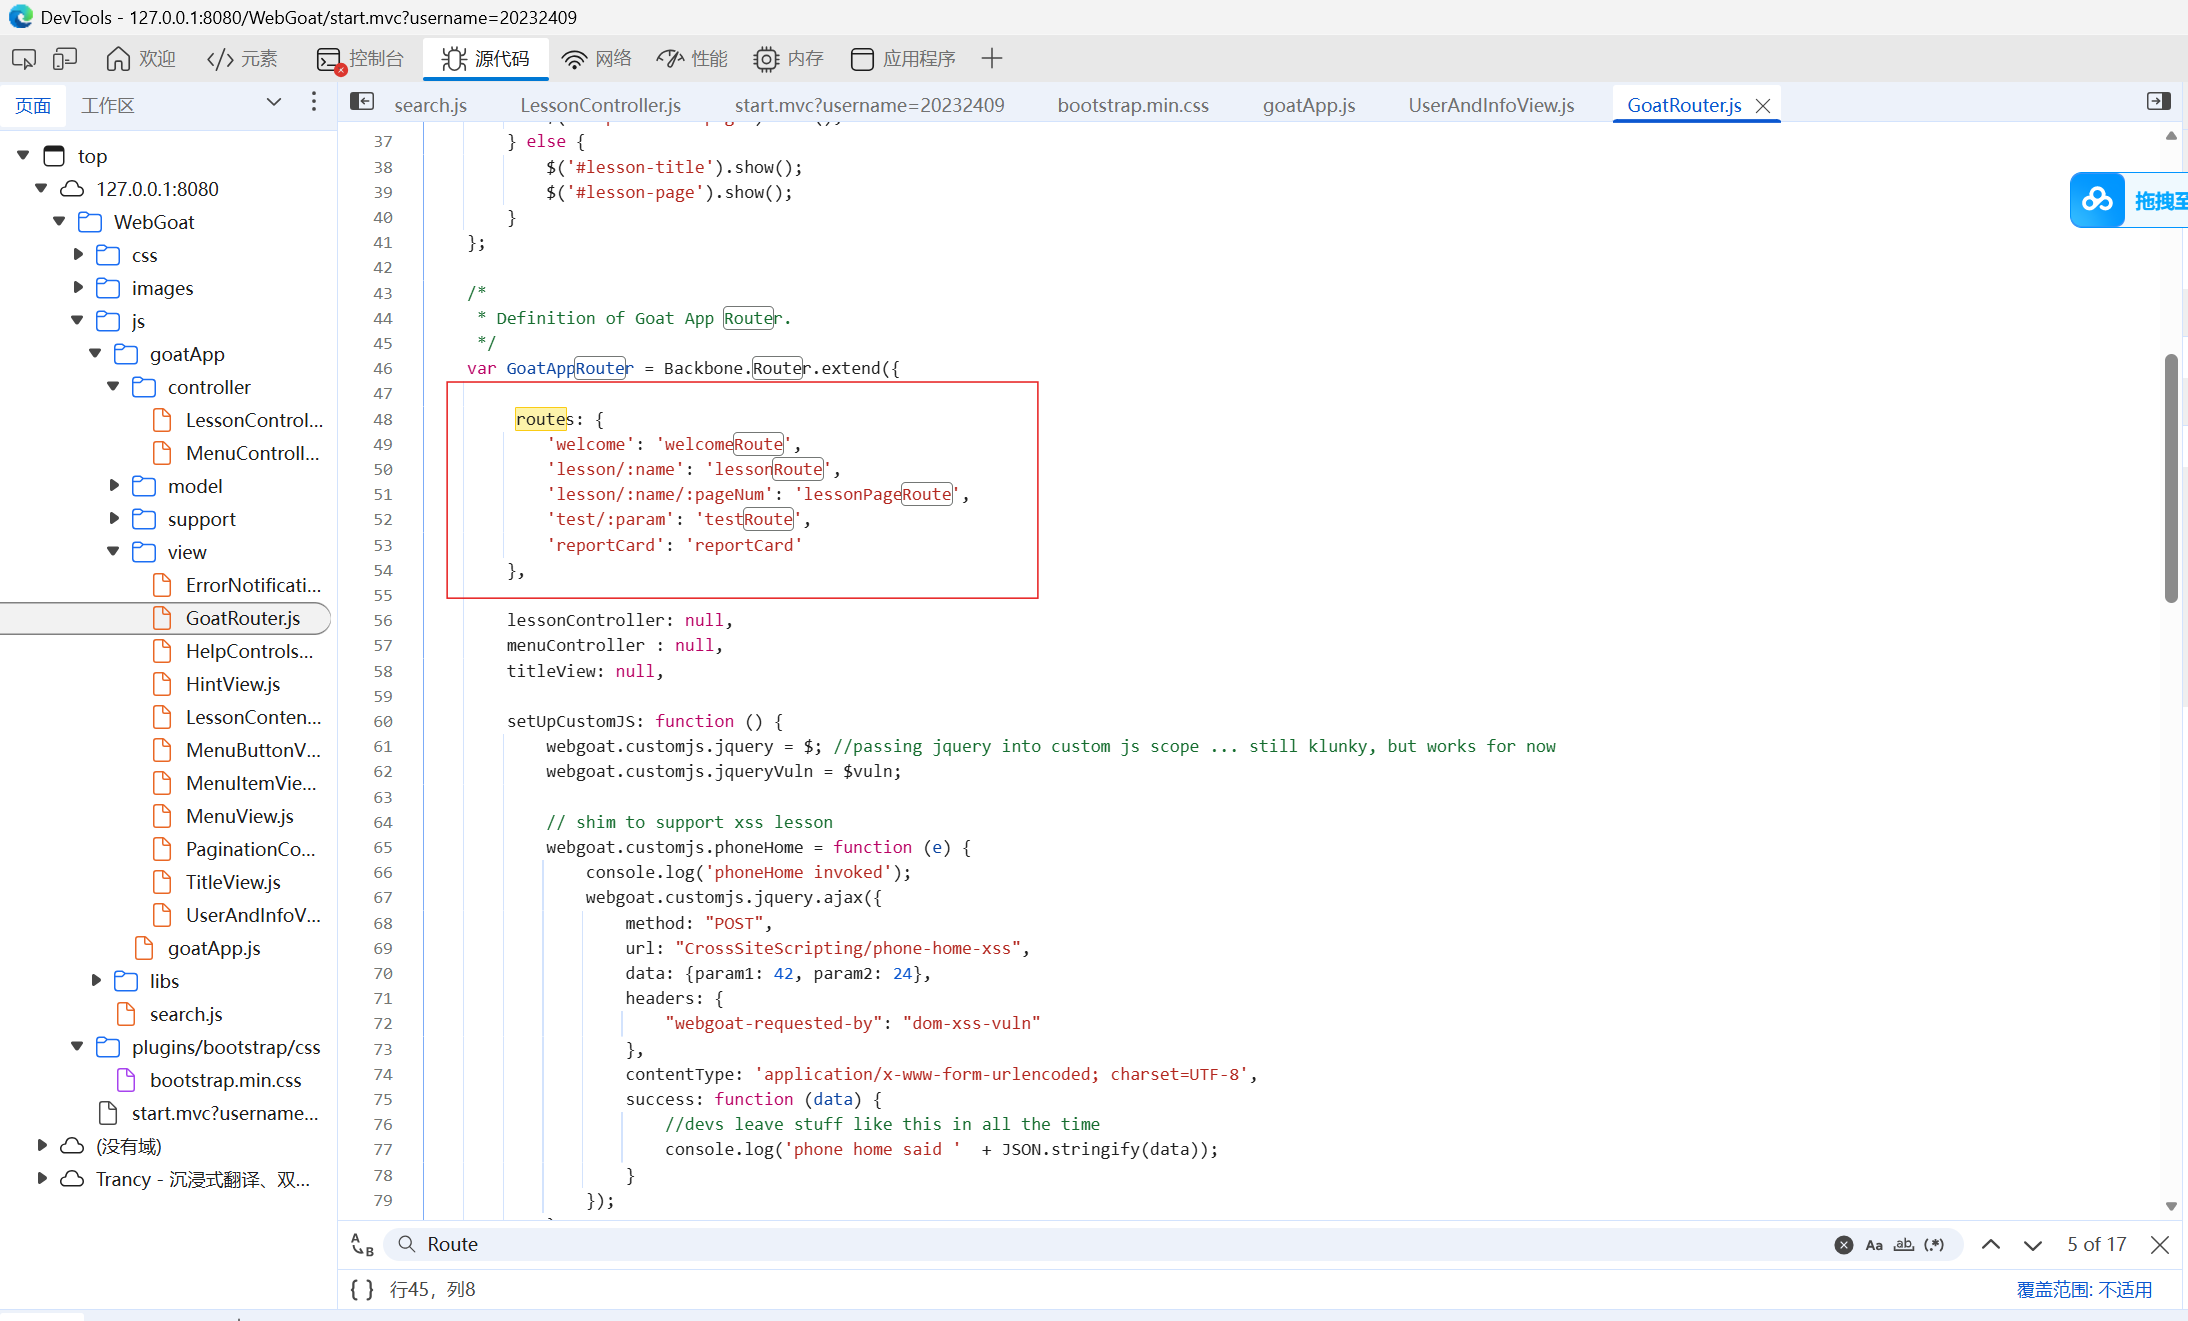Clear the Route search text
Screen dimensions: 2188x1321
pos(1843,1245)
